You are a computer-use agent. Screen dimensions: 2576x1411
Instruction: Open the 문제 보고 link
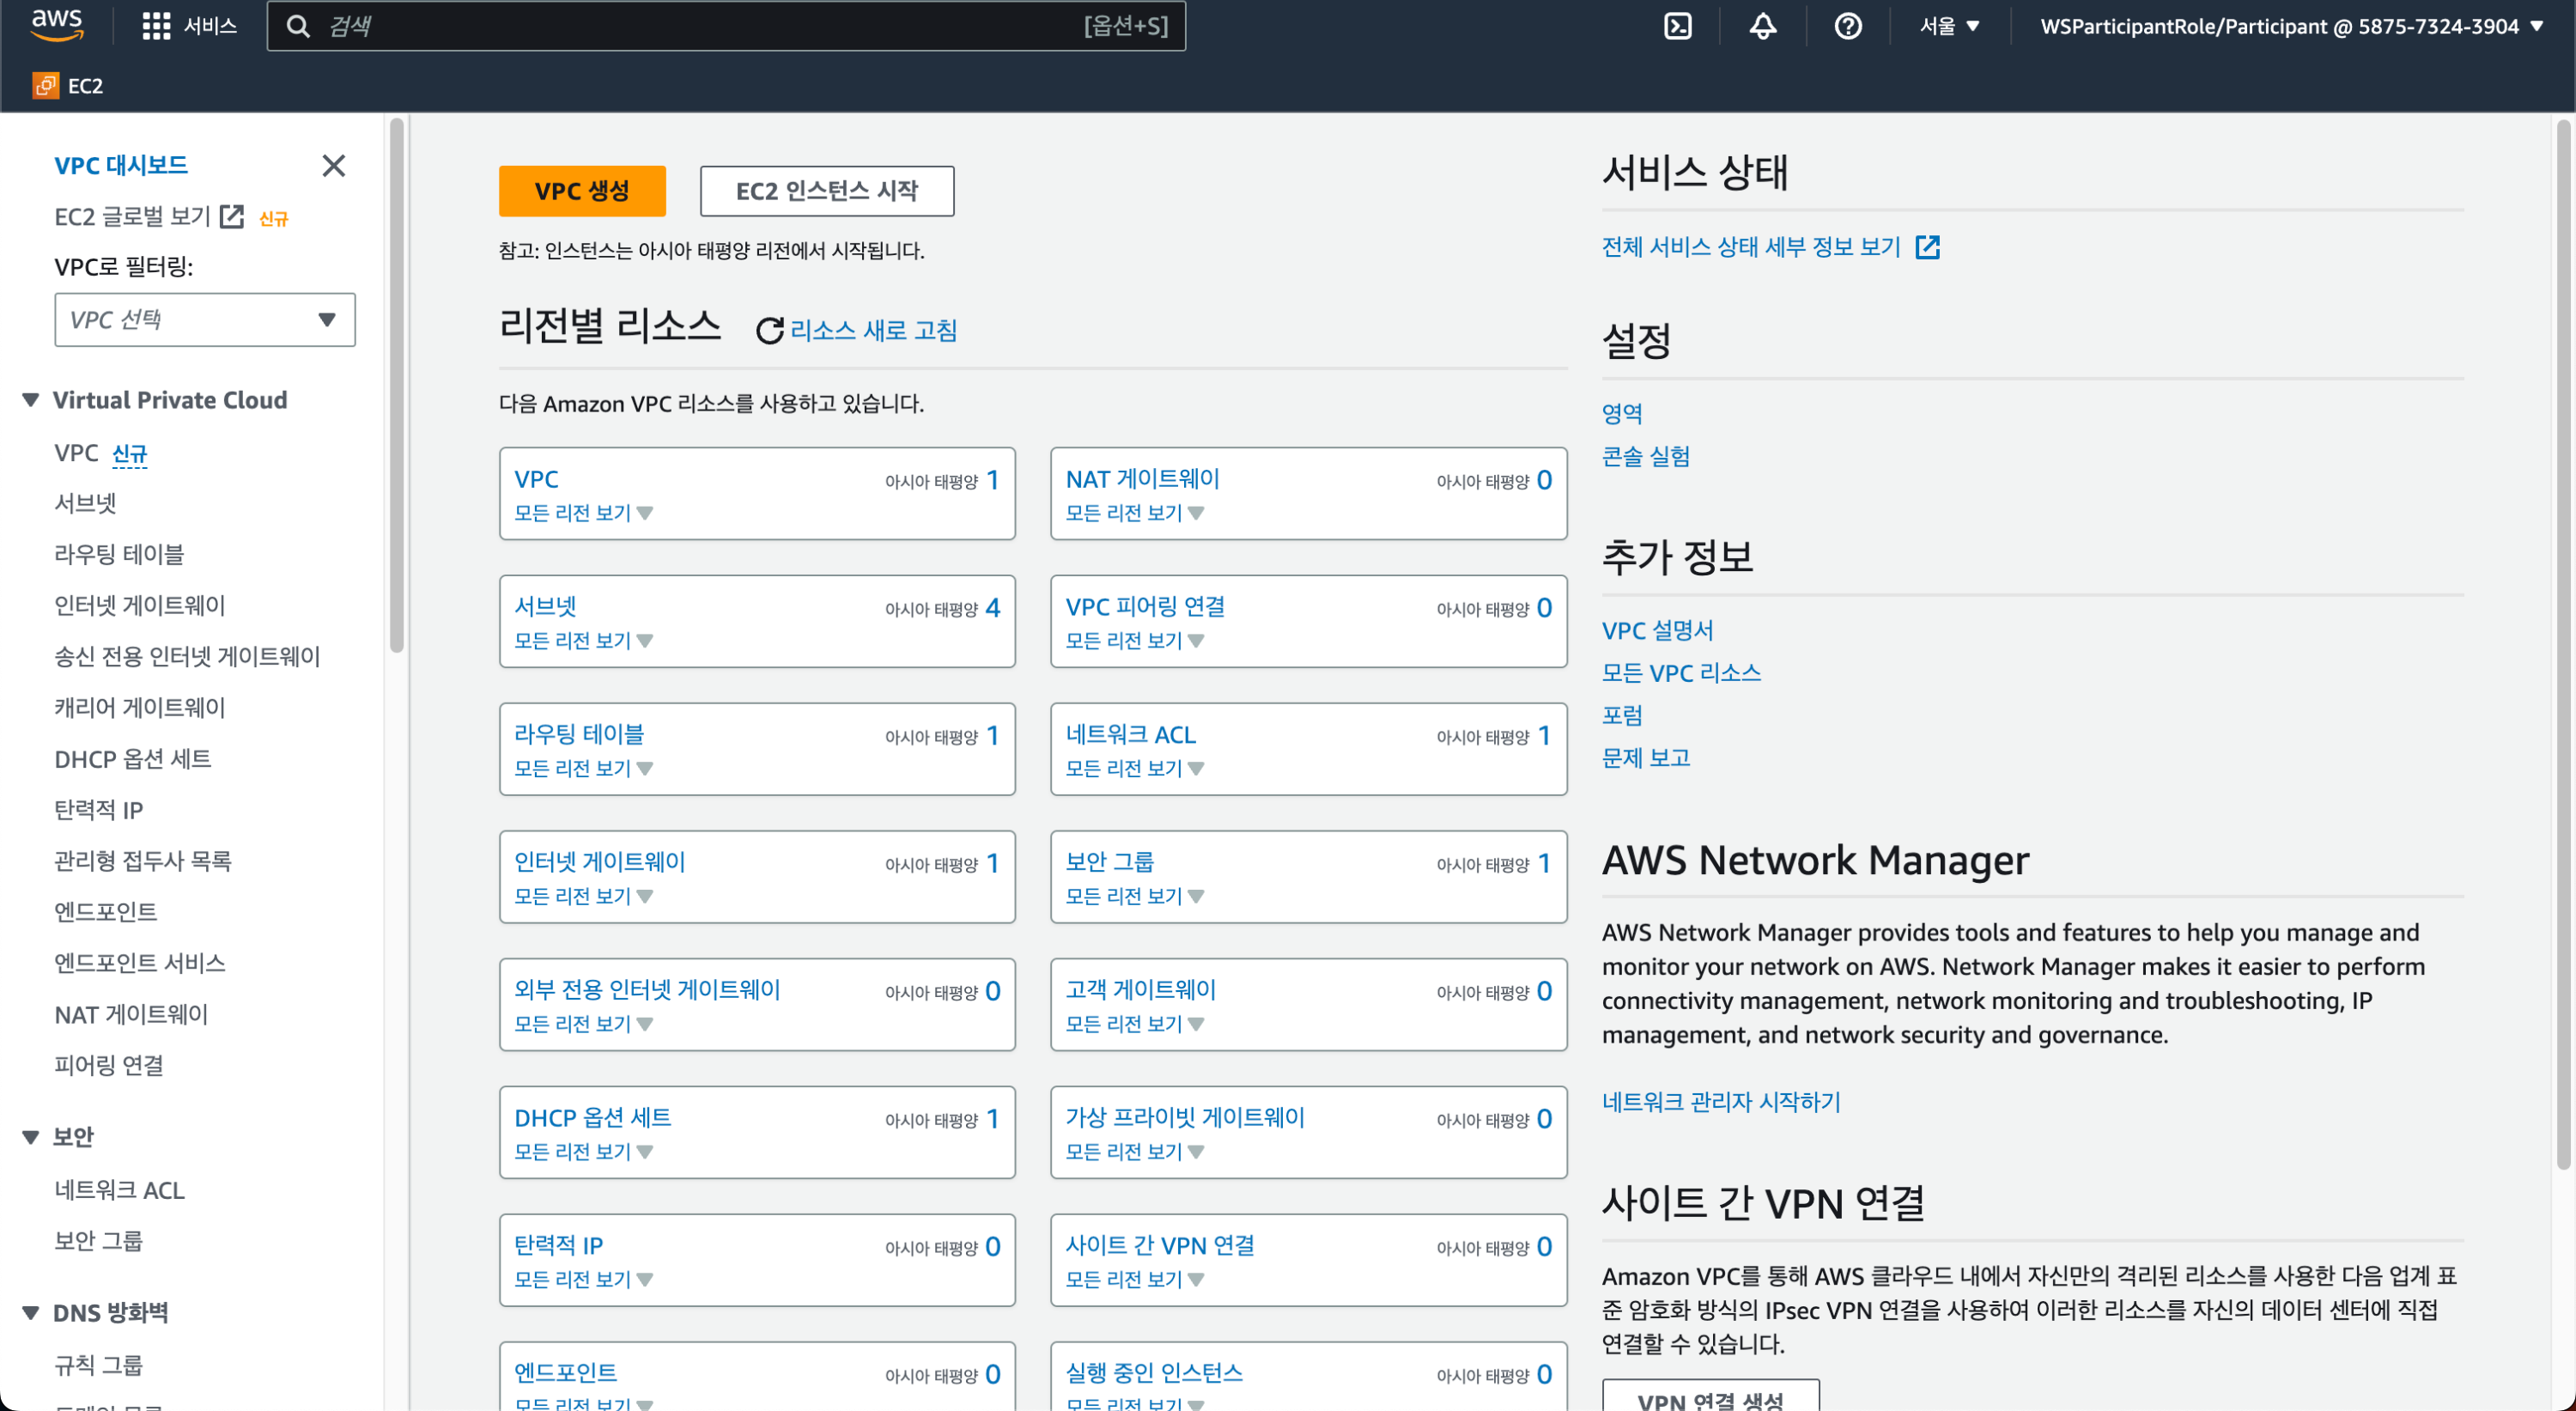(x=1645, y=759)
